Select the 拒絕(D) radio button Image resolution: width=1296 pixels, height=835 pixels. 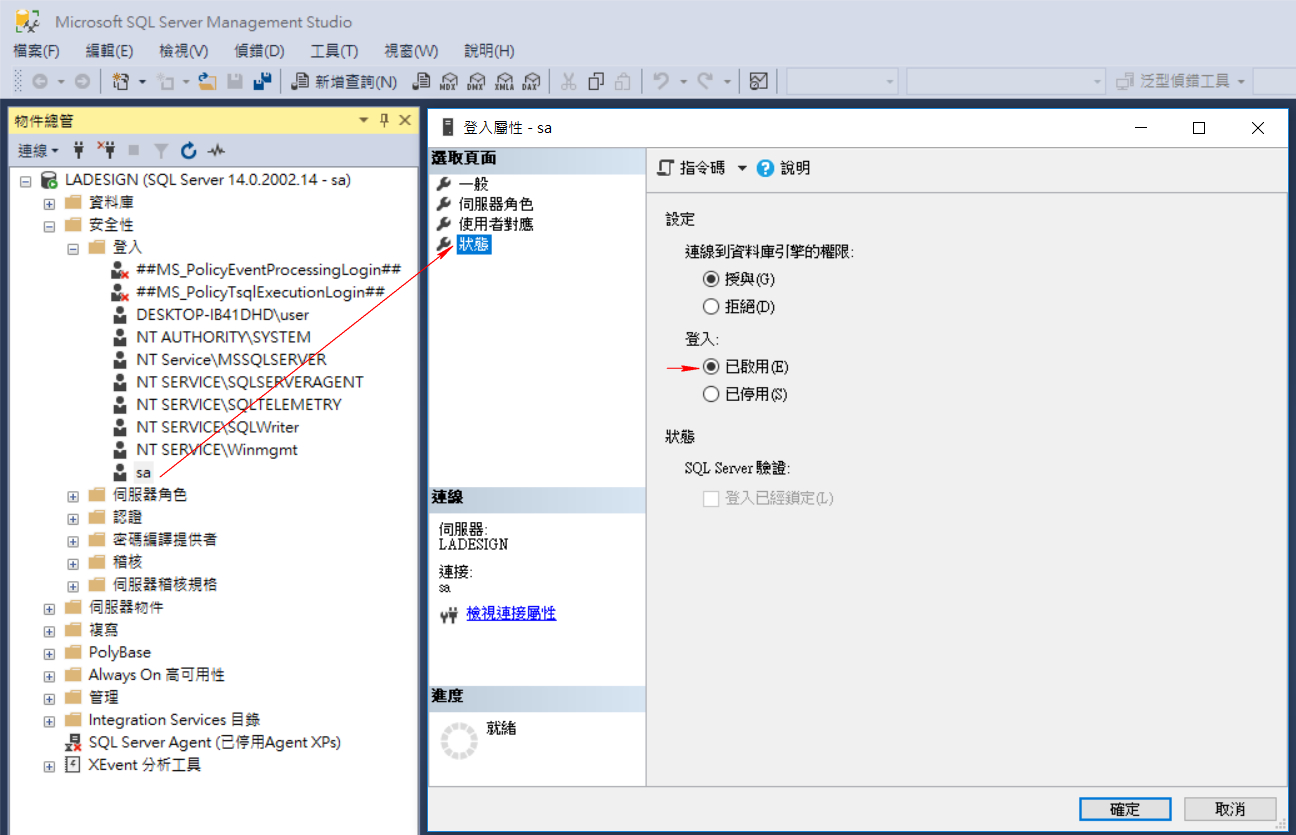point(710,306)
